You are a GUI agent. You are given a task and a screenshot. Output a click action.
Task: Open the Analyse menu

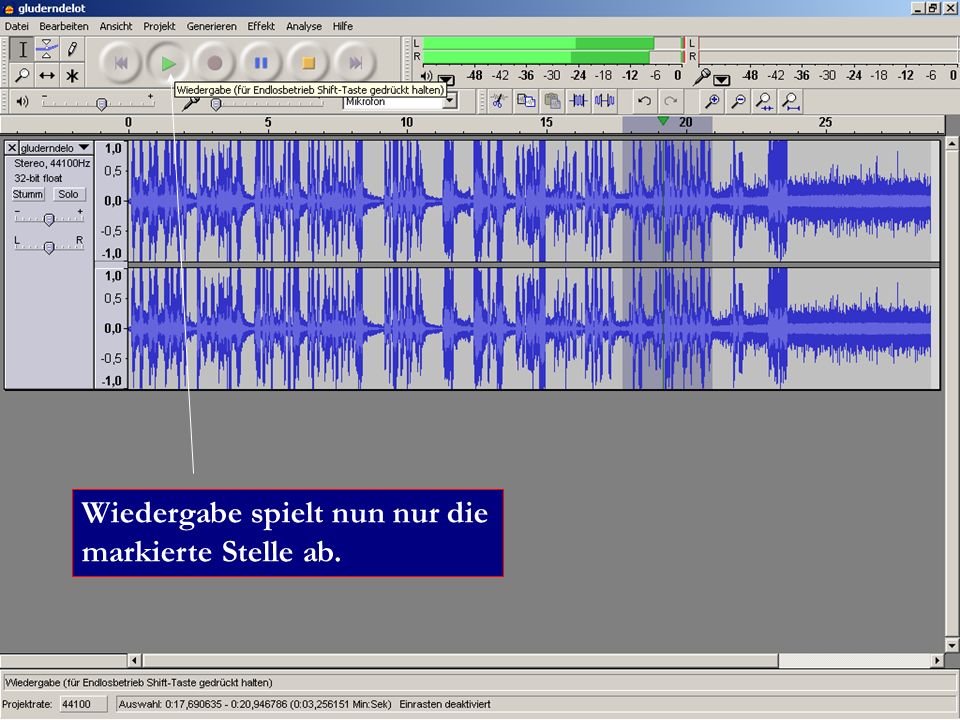pyautogui.click(x=304, y=26)
